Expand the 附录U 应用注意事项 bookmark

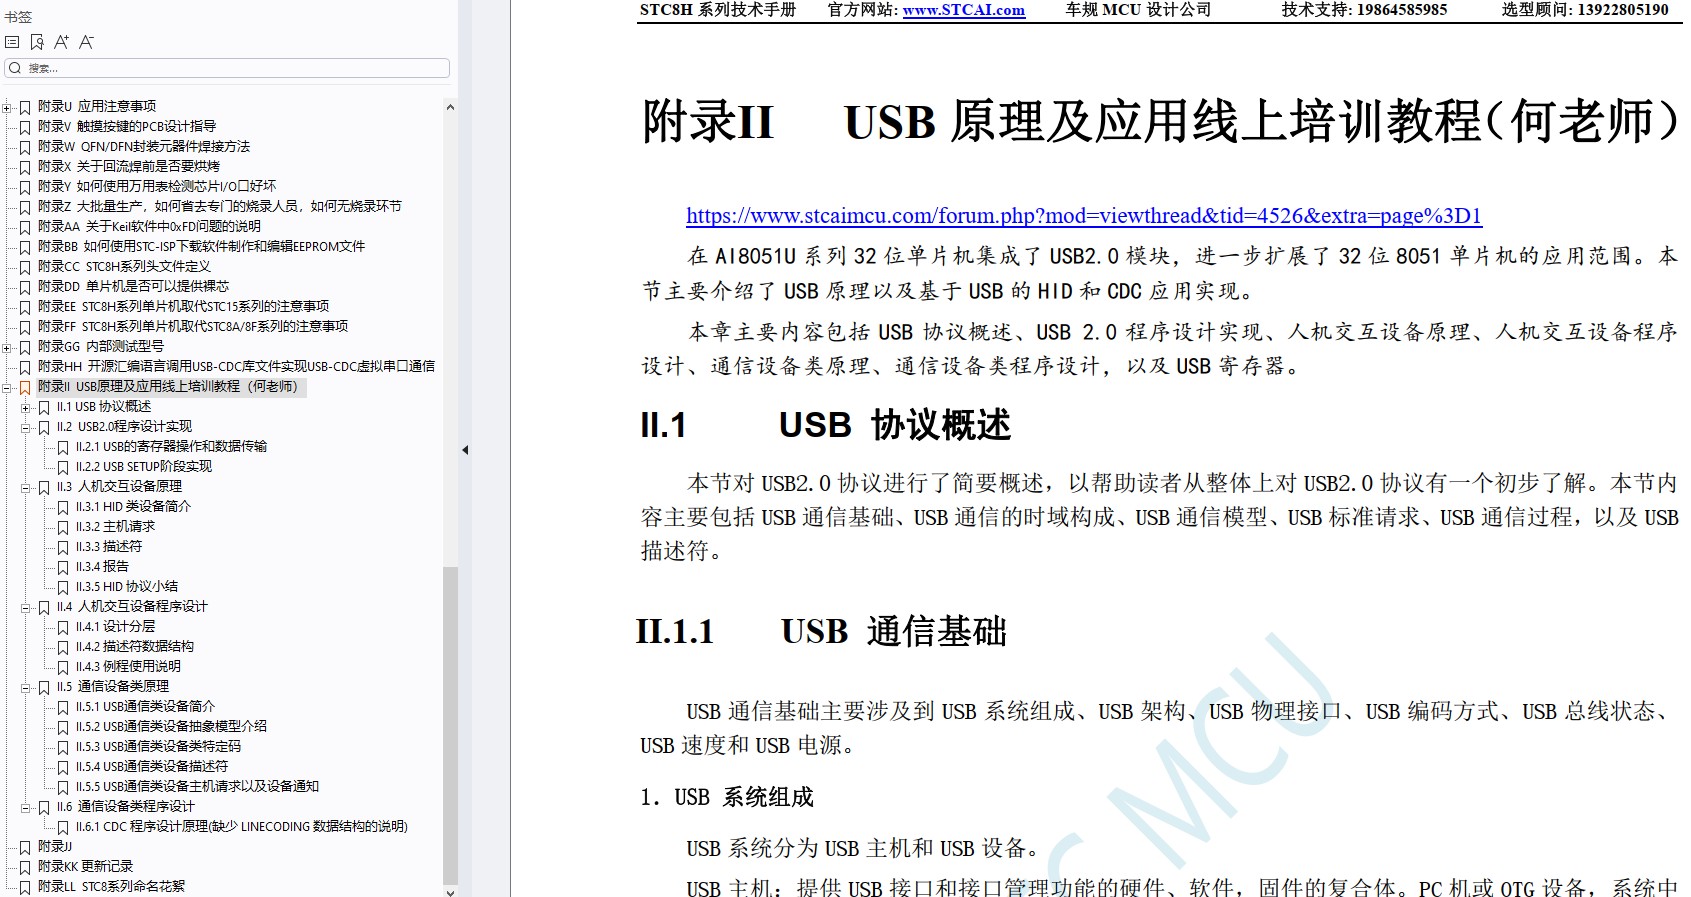coord(7,107)
